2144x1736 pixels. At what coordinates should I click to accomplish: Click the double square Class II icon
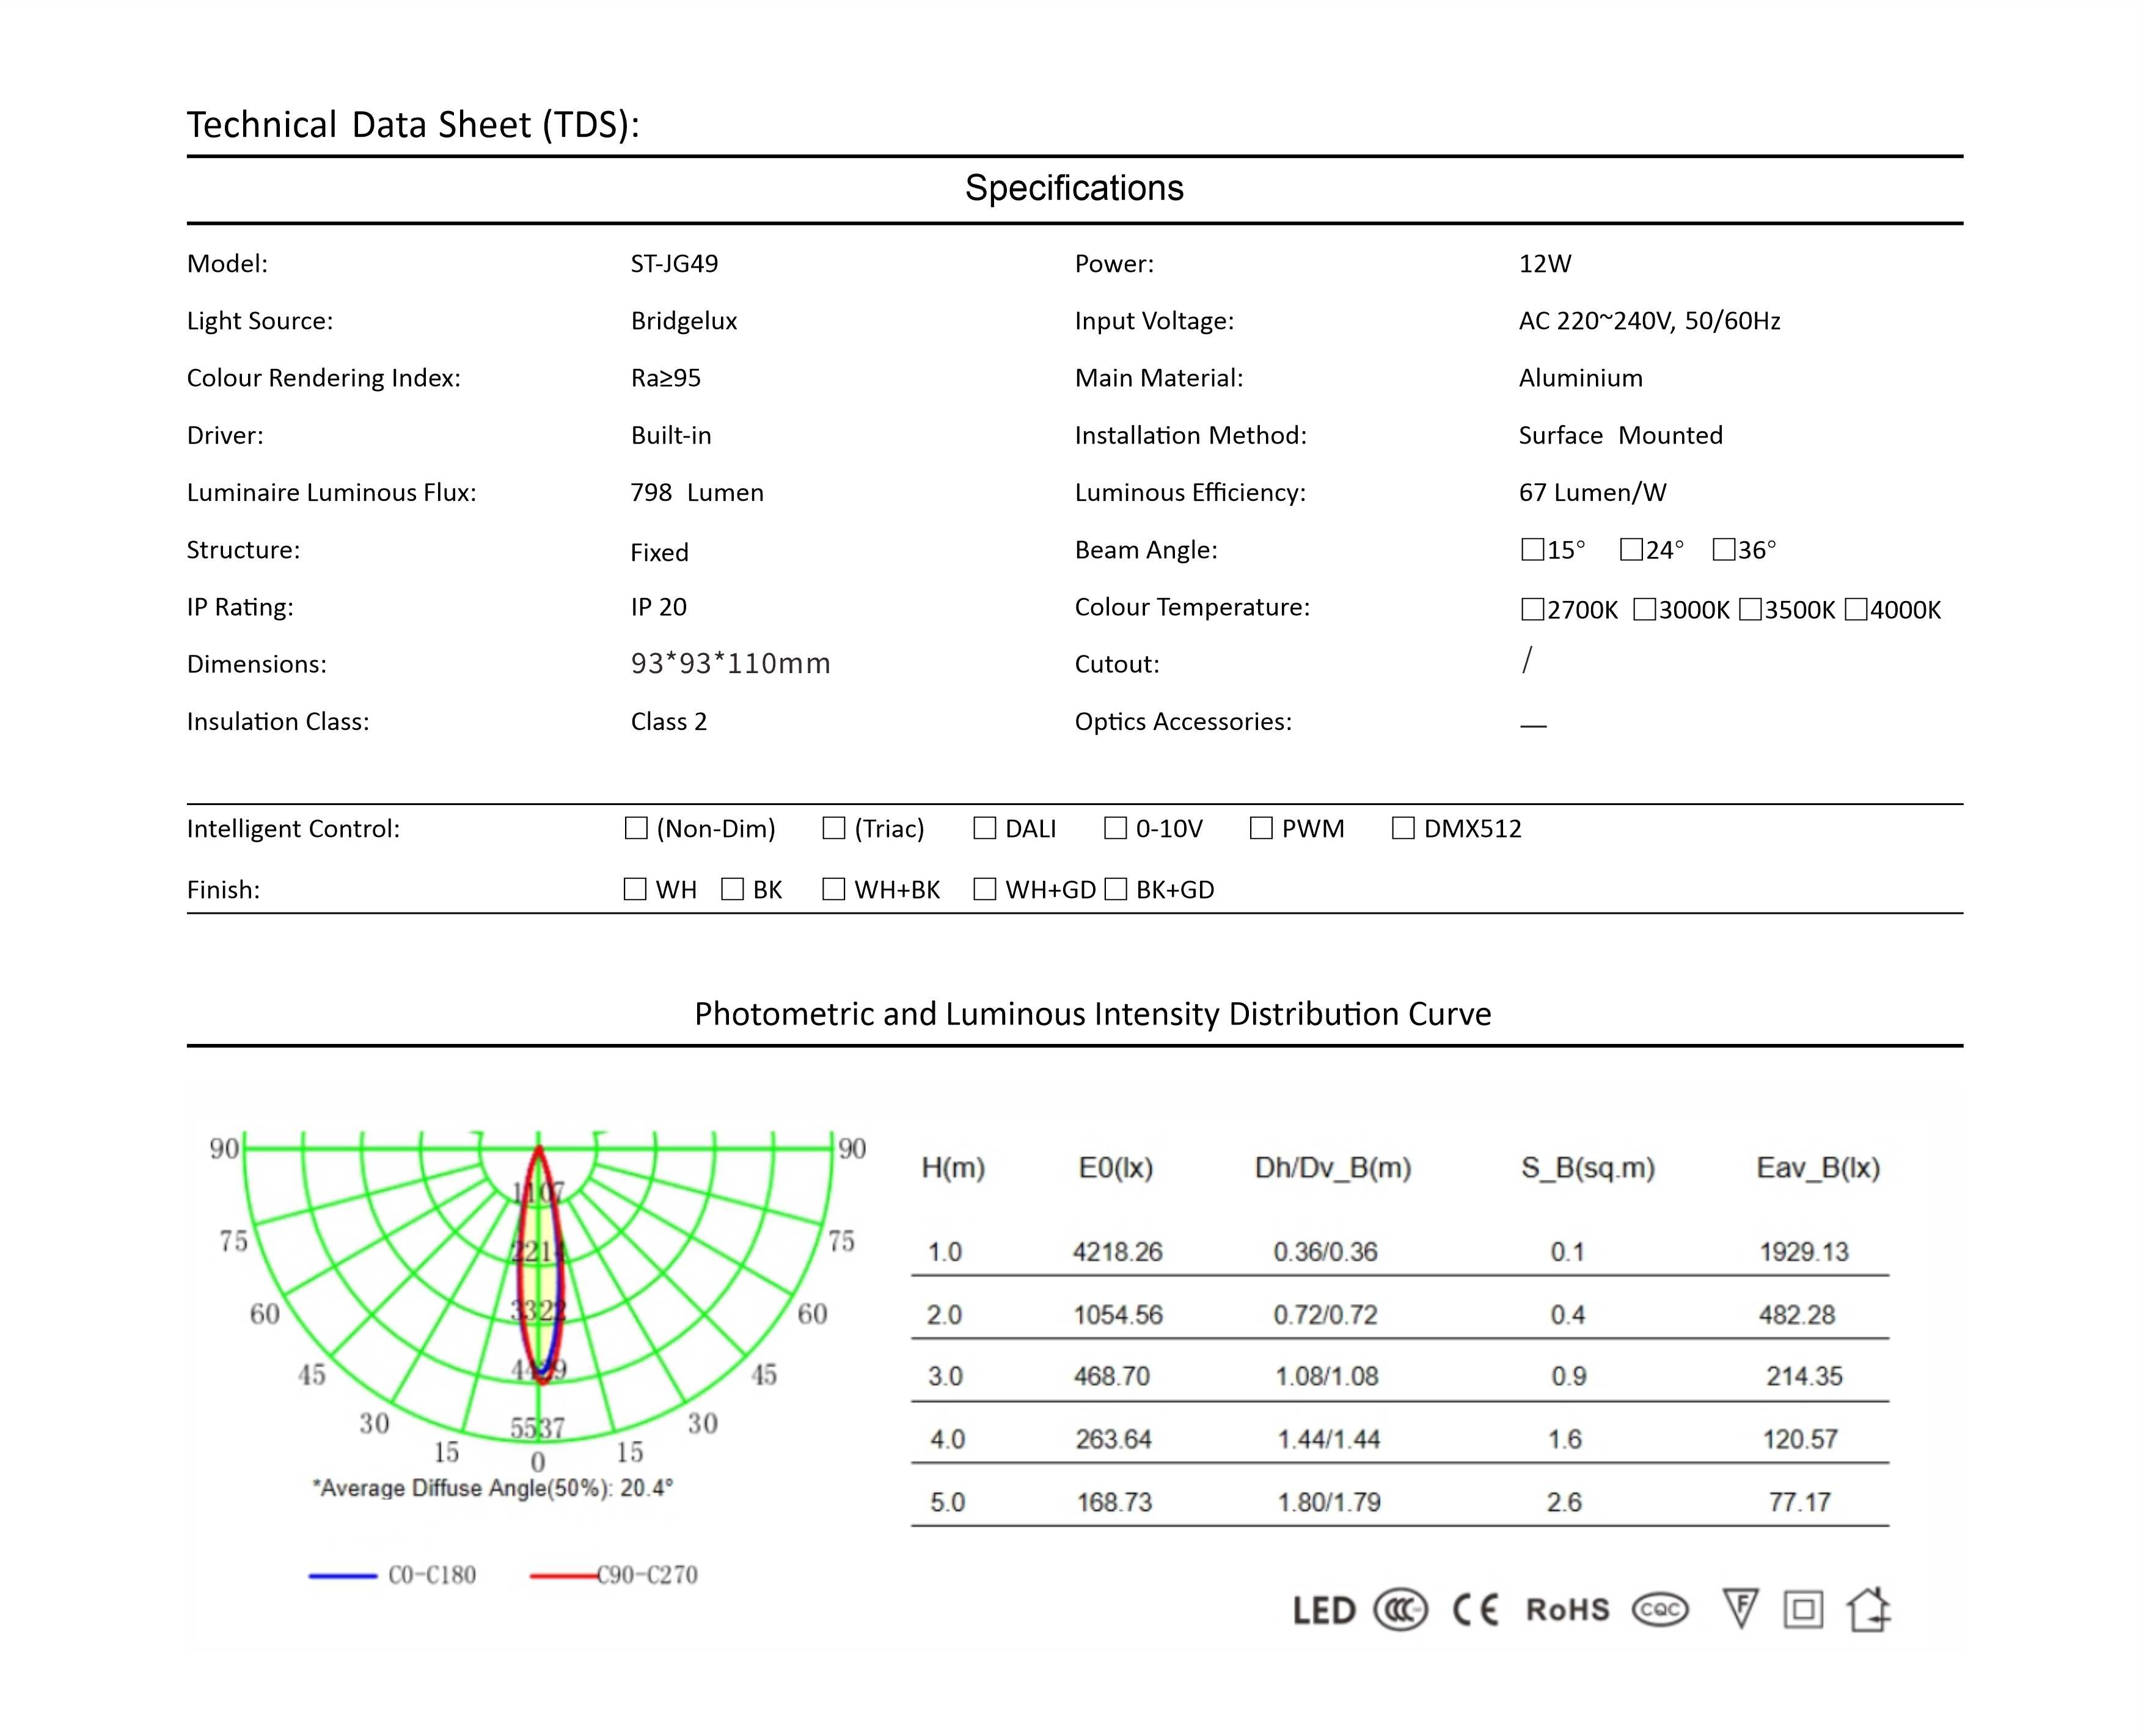coord(1803,1610)
